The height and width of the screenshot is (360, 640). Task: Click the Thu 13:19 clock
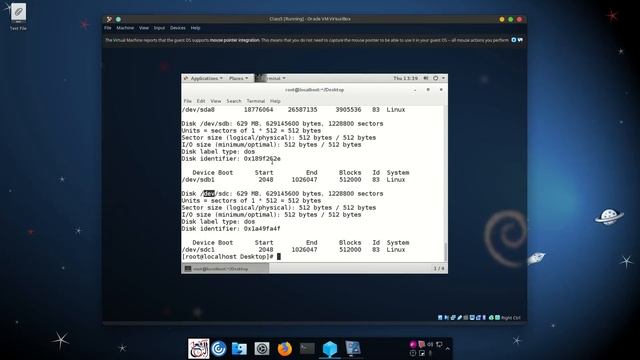[405, 78]
